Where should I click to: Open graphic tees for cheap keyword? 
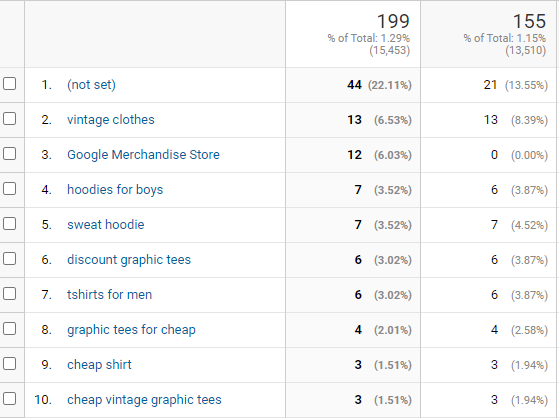[x=131, y=330]
